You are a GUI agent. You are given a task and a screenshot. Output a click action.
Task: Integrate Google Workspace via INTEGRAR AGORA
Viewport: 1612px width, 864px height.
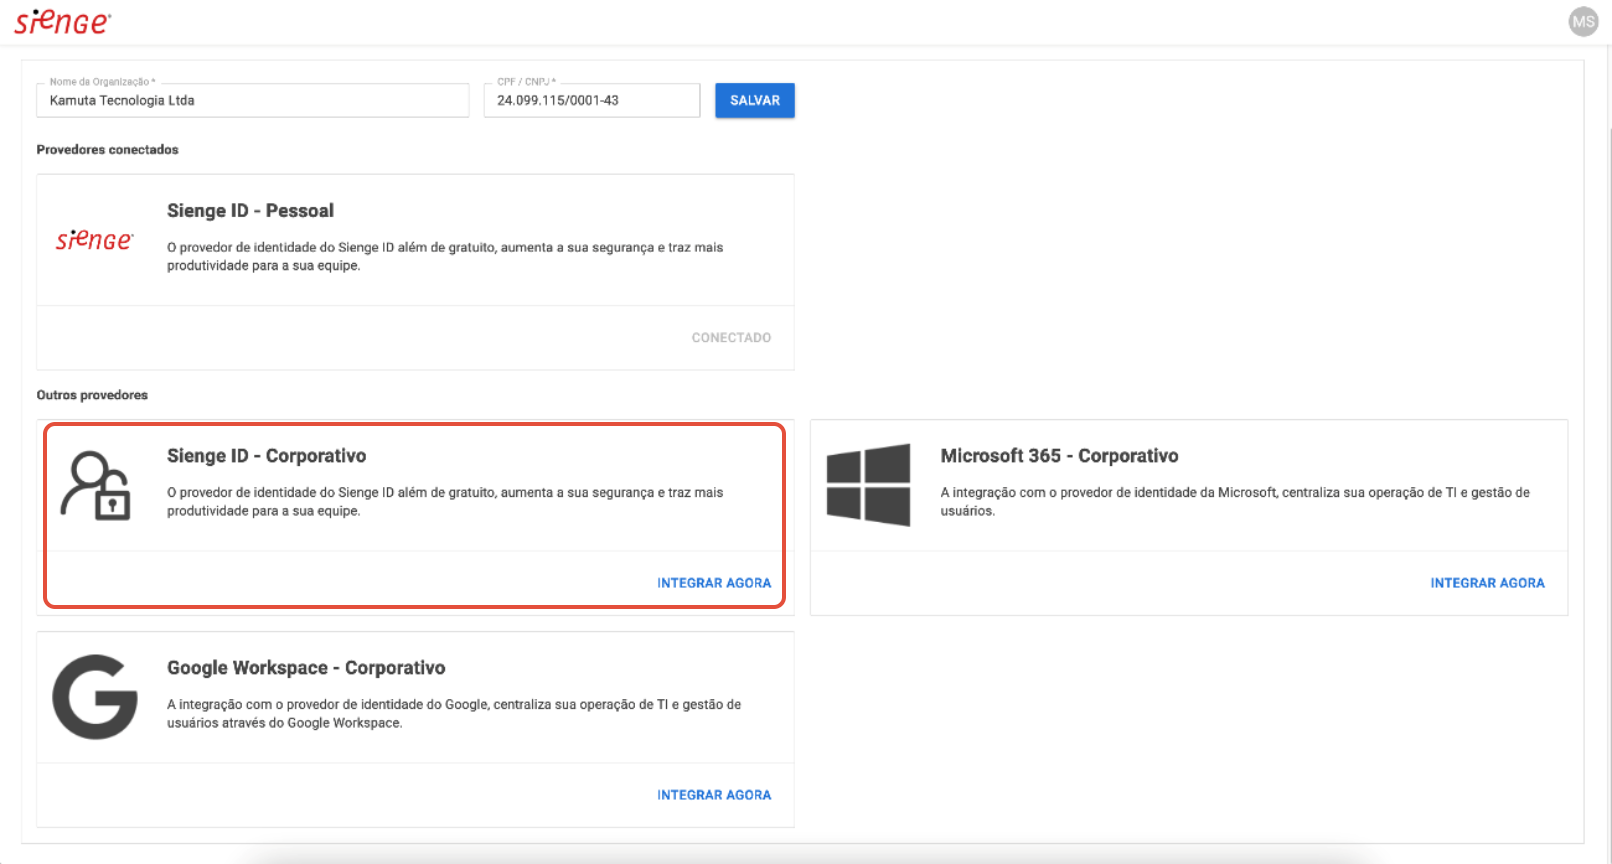tap(714, 795)
